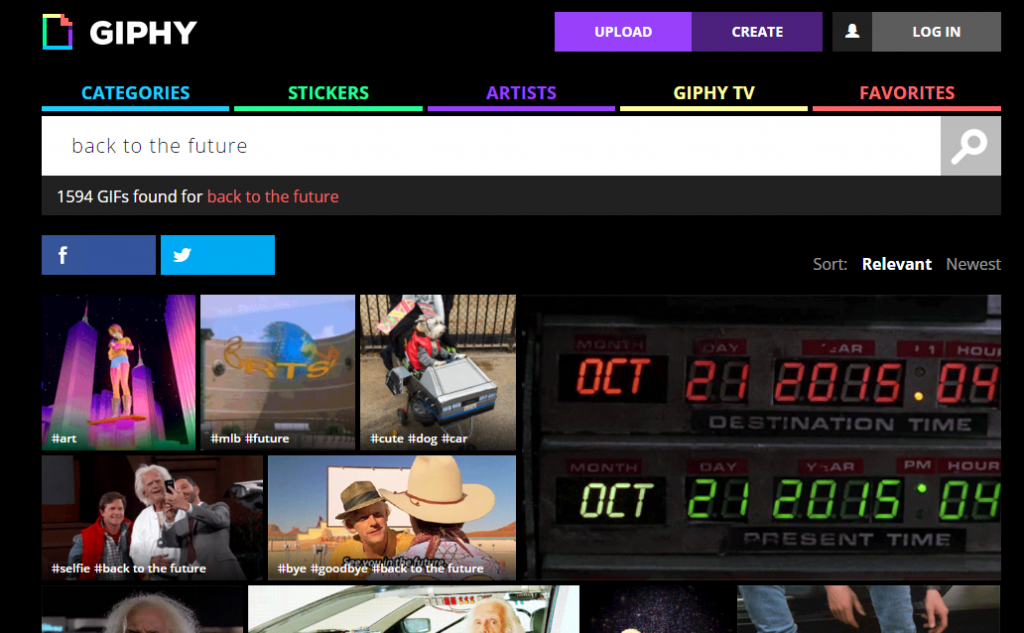Click the user profile icon

point(852,31)
